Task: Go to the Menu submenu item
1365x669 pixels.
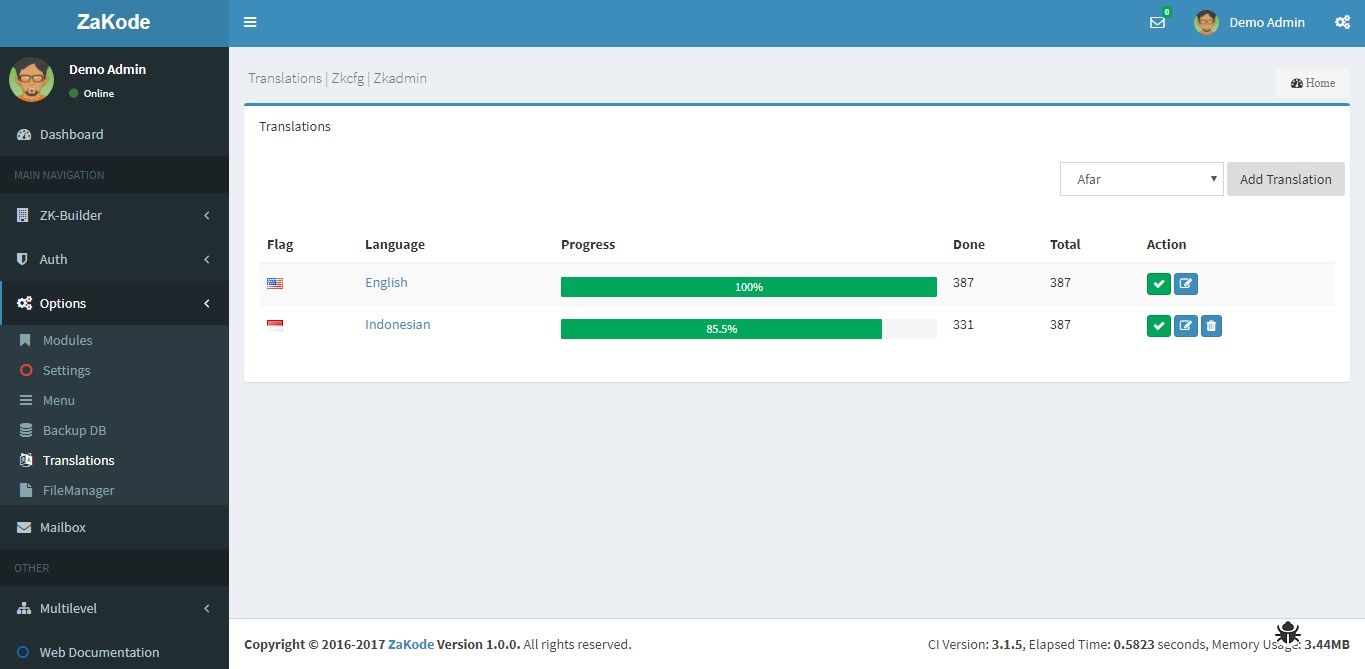Action: pos(114,400)
